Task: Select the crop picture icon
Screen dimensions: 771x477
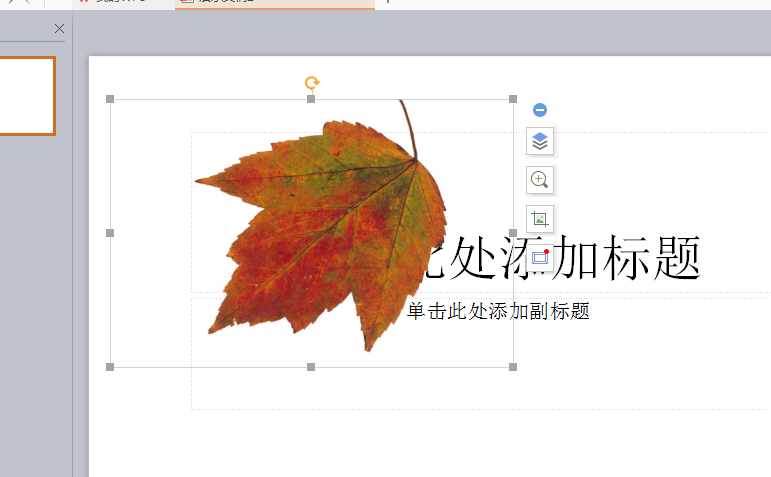Action: click(x=540, y=219)
